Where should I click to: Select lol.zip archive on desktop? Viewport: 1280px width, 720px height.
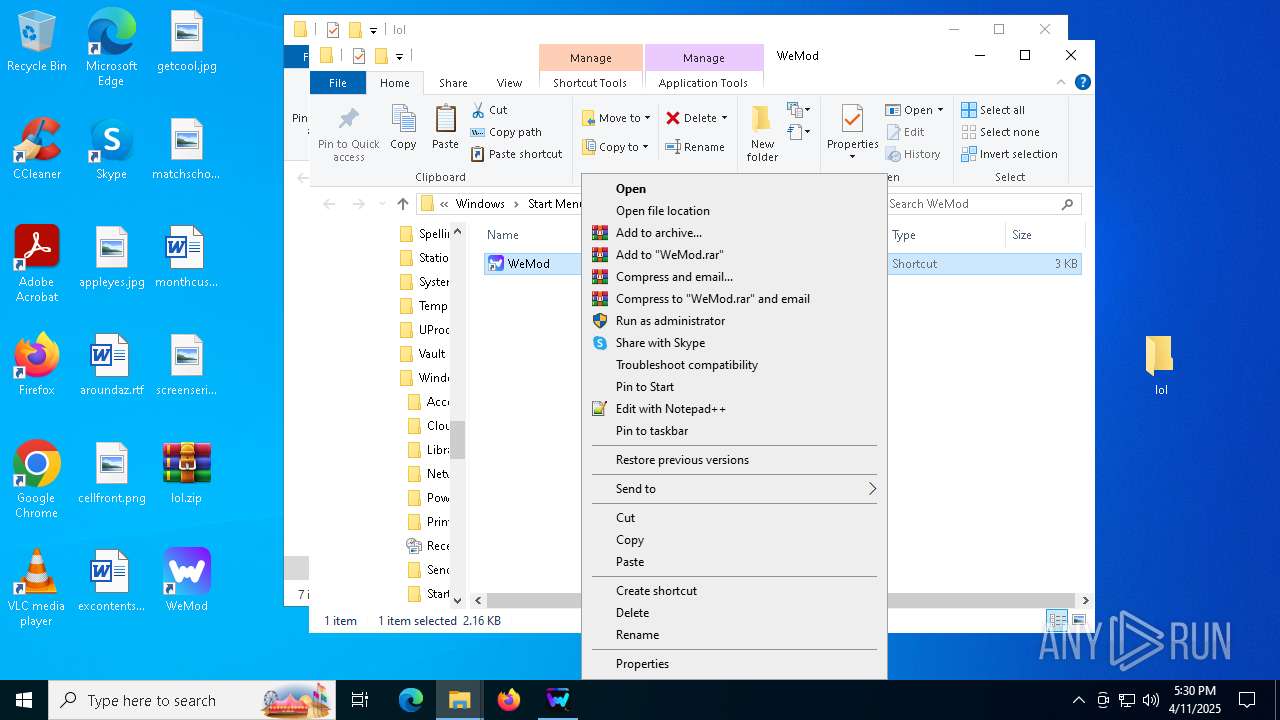pyautogui.click(x=187, y=474)
